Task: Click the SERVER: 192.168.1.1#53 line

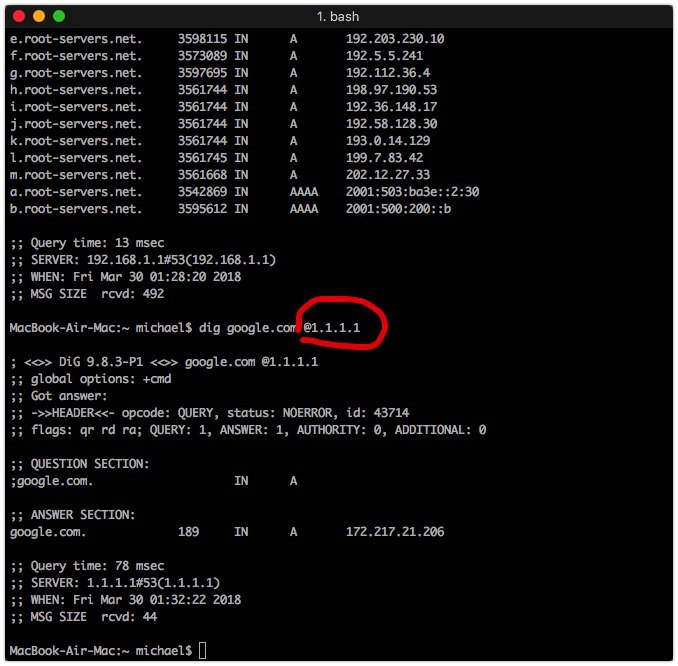Action: 143,260
